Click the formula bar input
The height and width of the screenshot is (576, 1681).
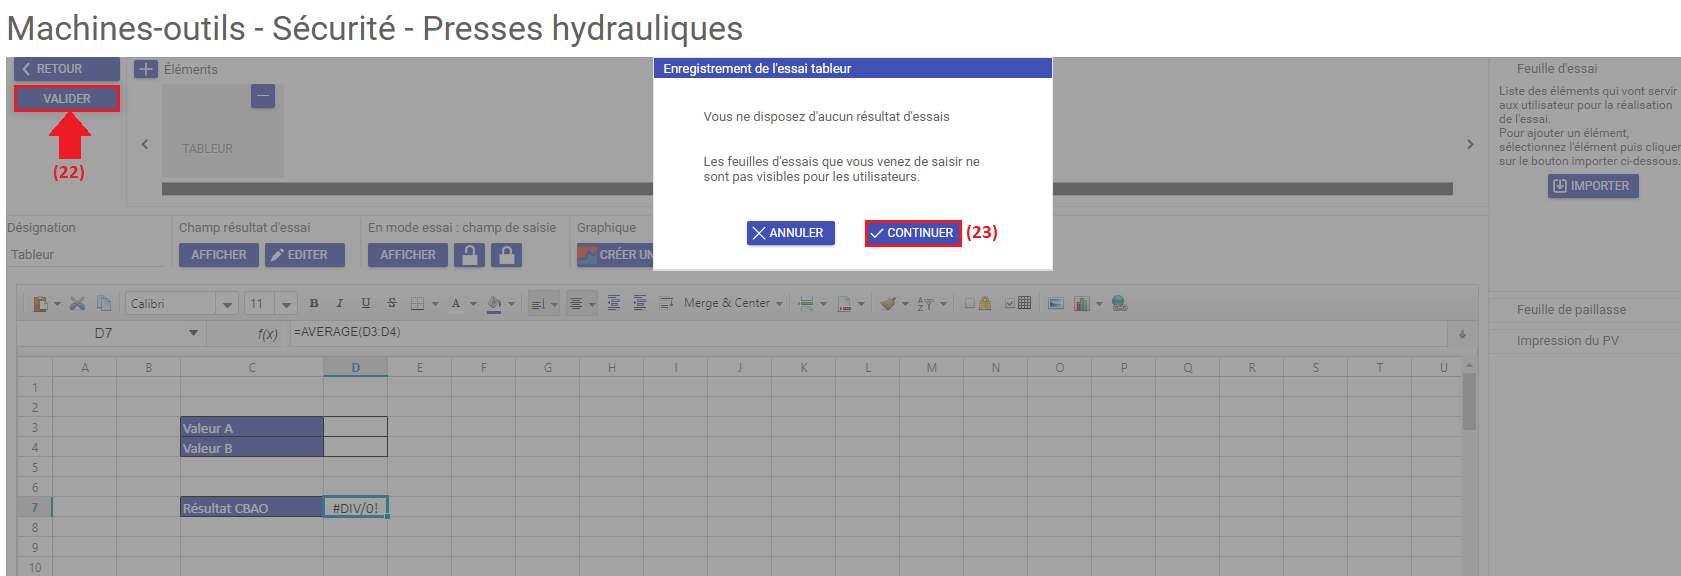point(869,333)
